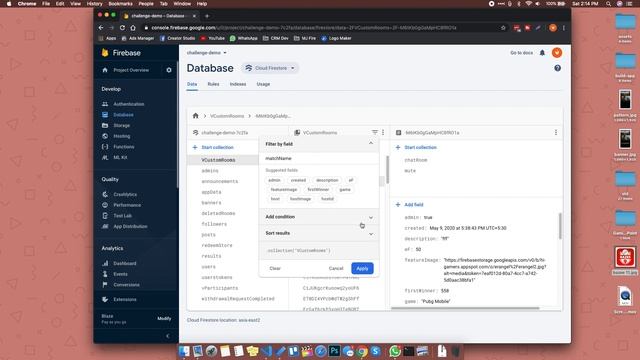Click Apply in filter dialog
This screenshot has height=360, width=640.
[362, 268]
